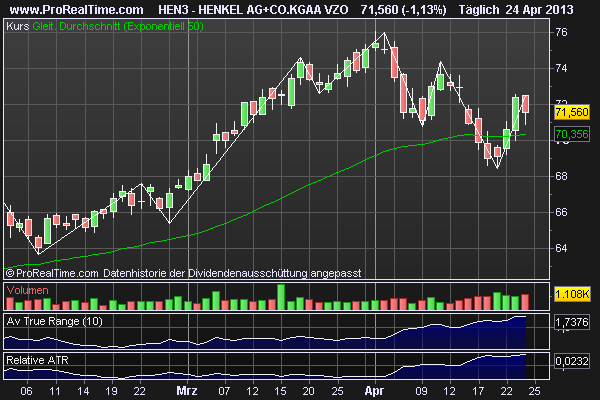Click the yellow 71,560 price tag
Screen dimensions: 600x400
[572, 113]
